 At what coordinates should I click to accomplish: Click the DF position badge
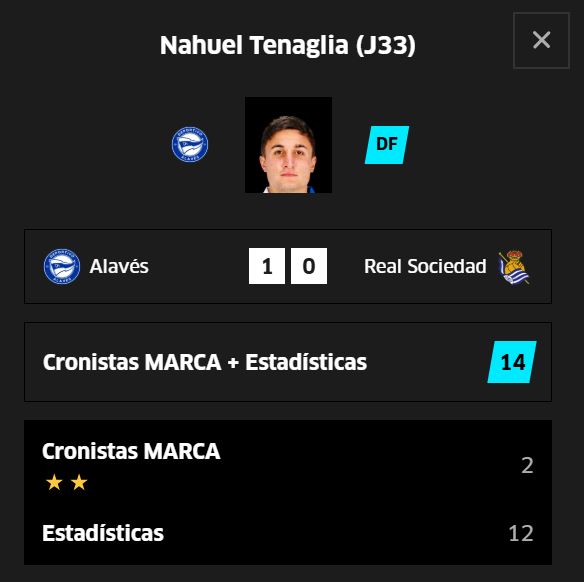click(387, 145)
